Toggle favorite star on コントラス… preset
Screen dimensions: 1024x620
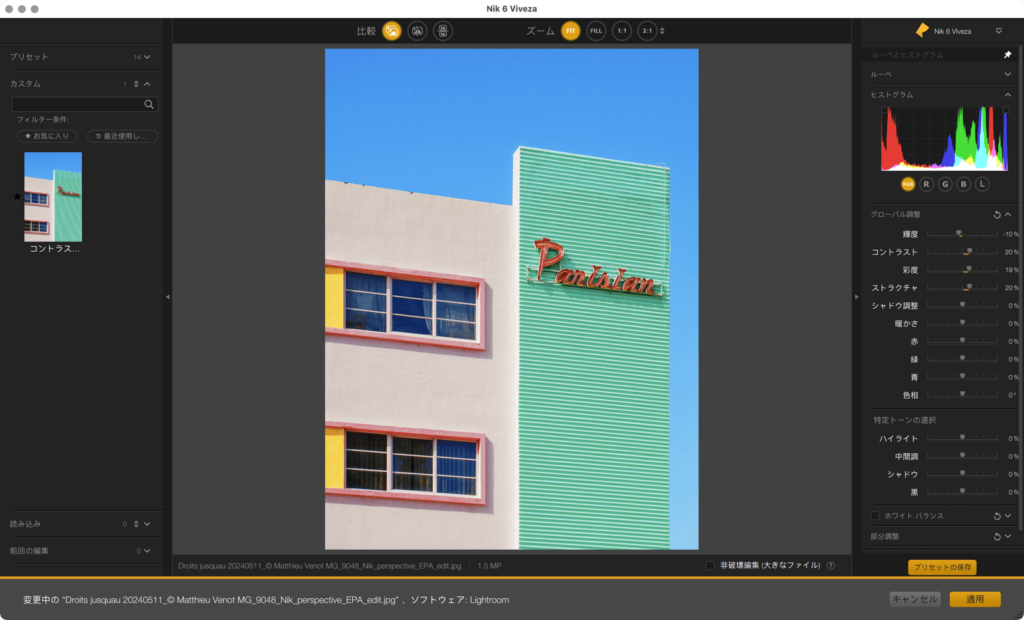[18, 197]
